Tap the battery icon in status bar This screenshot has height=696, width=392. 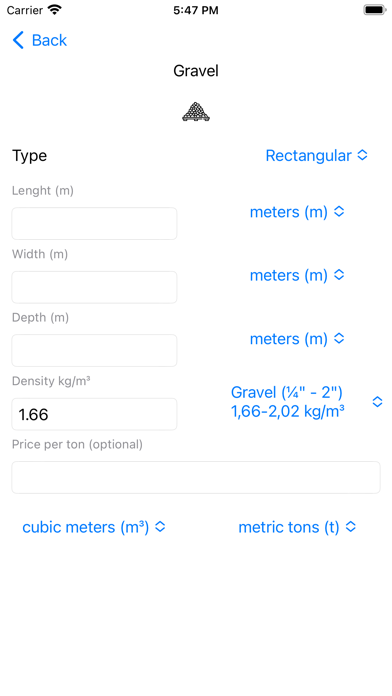click(x=374, y=10)
